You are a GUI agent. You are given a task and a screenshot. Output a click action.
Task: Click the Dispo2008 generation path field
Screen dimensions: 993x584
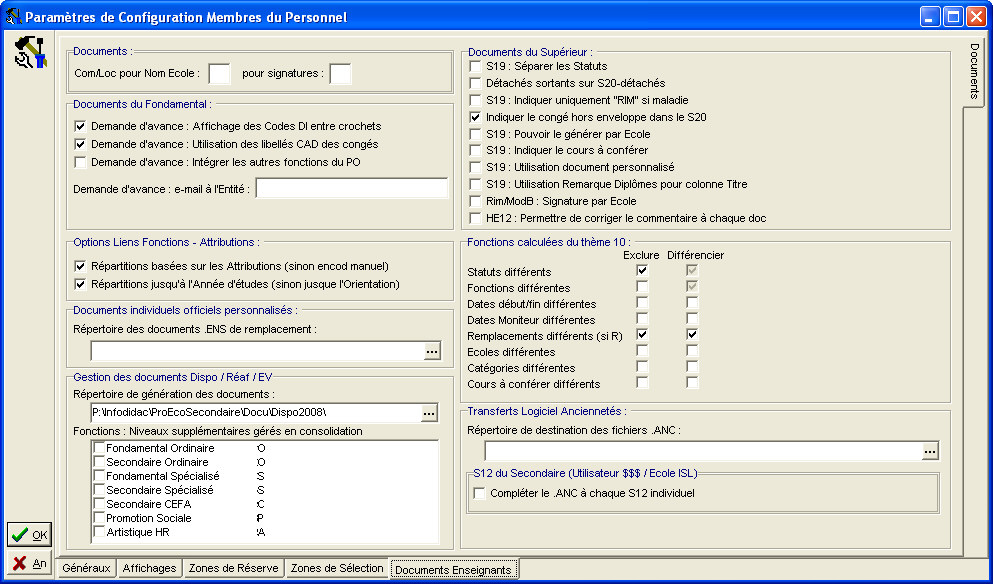256,413
